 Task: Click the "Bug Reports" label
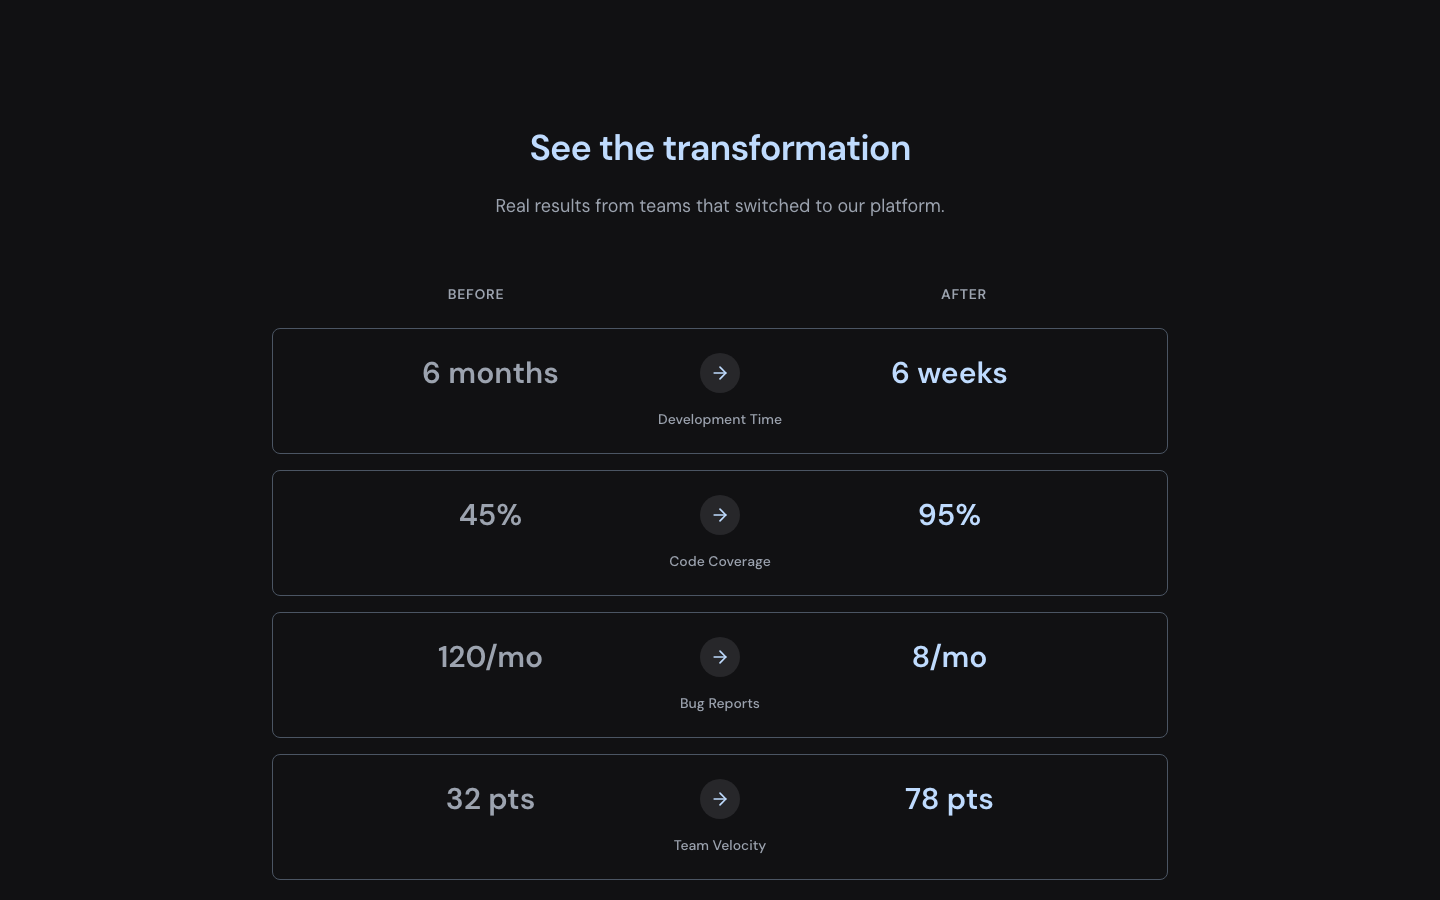click(720, 703)
